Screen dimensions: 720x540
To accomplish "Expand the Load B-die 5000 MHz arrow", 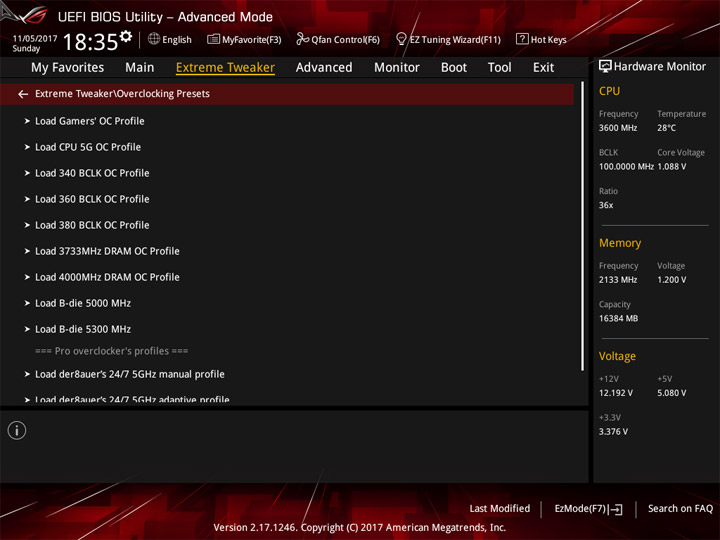I will [27, 304].
